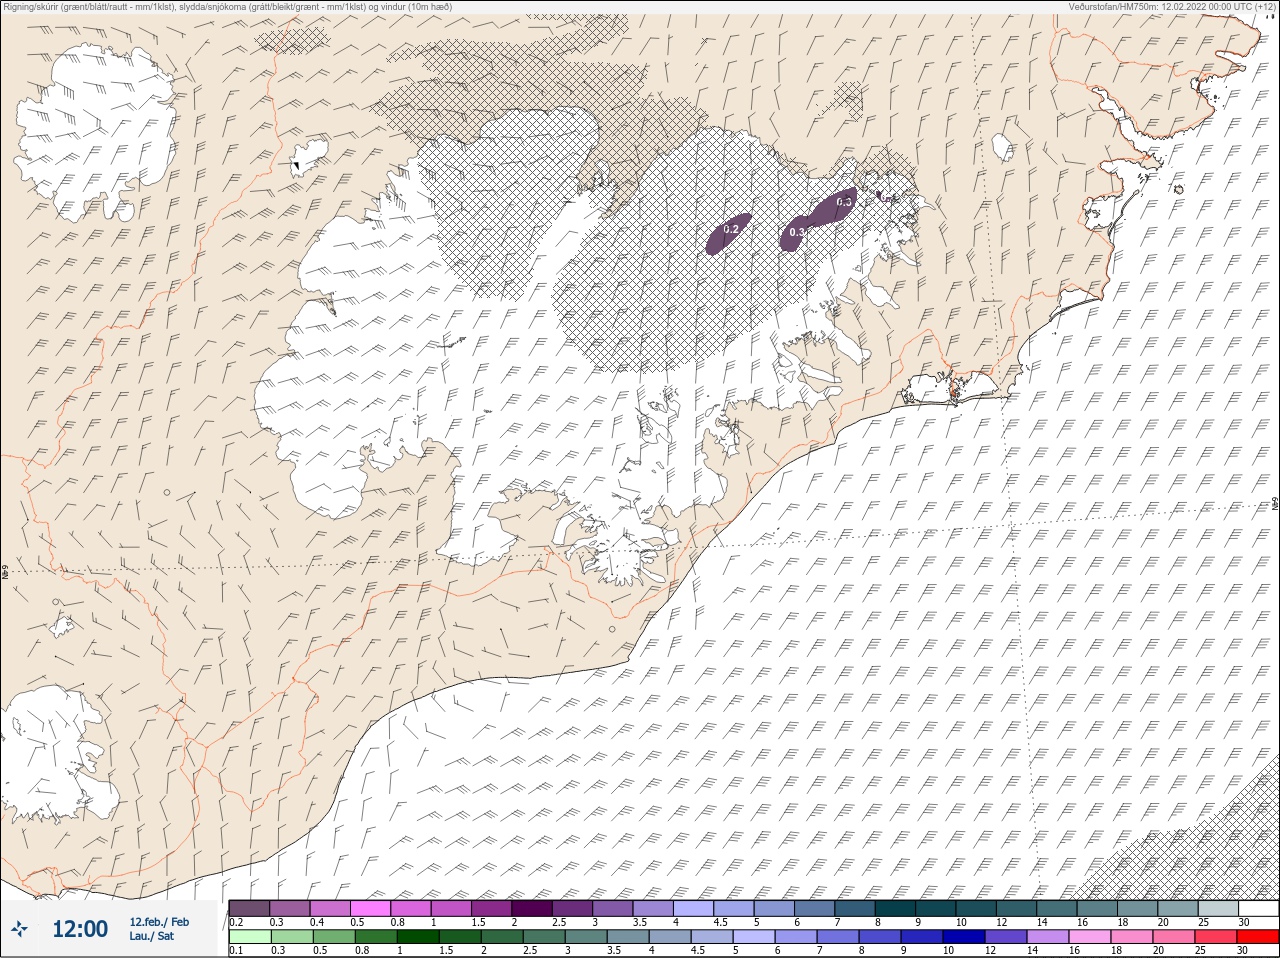Select the darkest purple swatch labeled 2 in the upper legend
The image size is (1280, 958).
coord(532,908)
